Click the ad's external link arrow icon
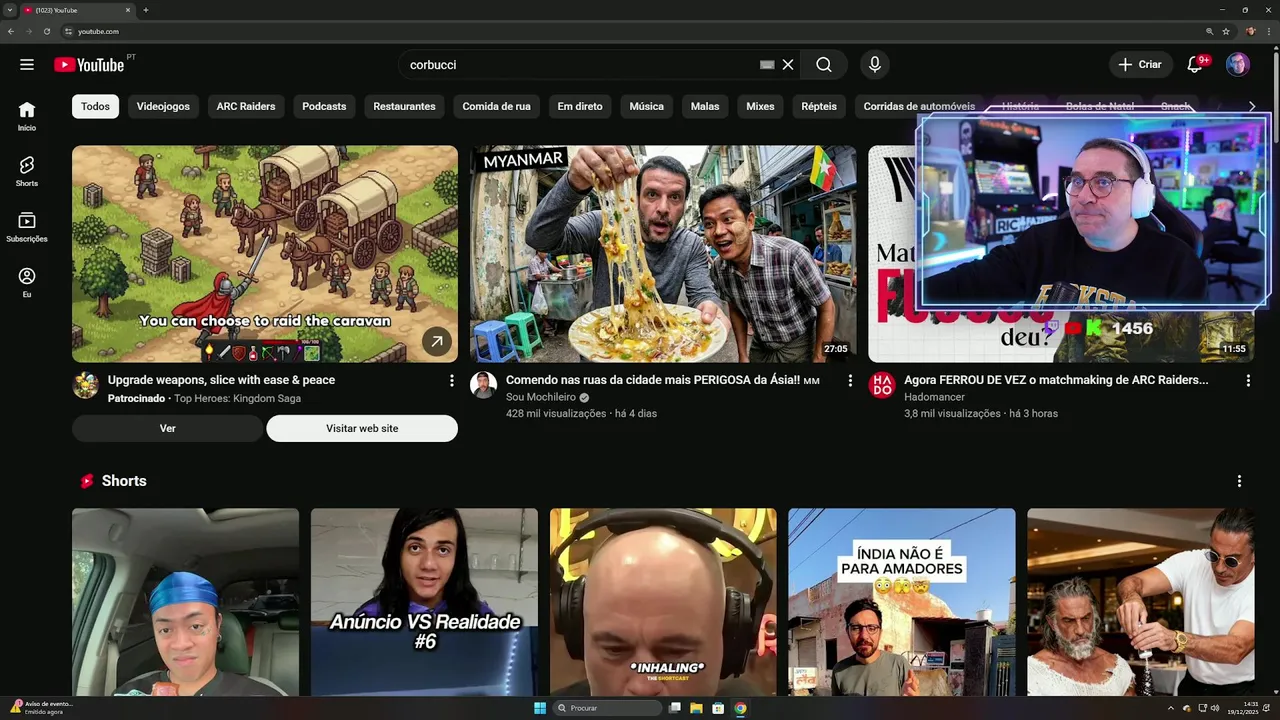Screen dimensions: 1280x720 [436, 341]
